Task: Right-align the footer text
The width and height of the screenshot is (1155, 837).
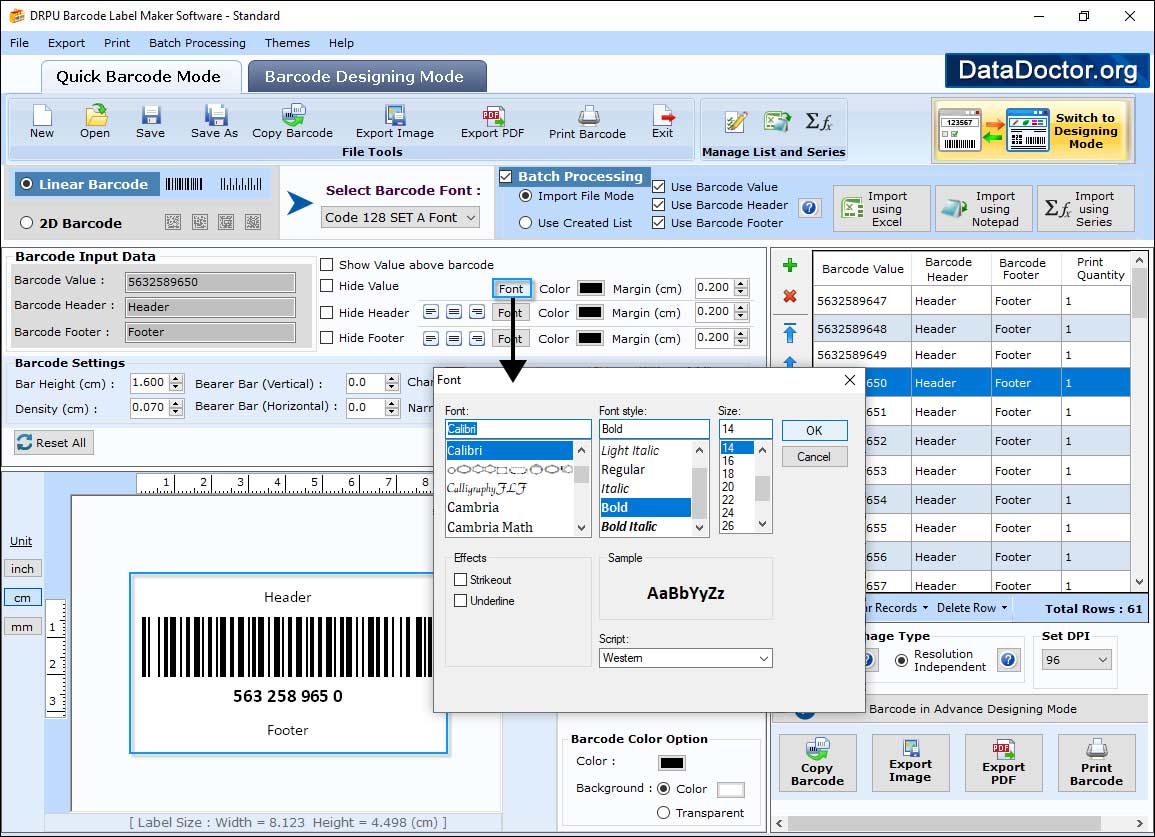Action: [x=477, y=338]
